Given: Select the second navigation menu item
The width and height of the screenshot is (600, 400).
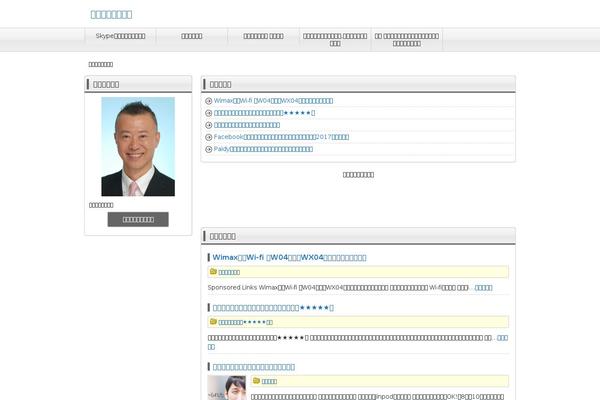Looking at the screenshot, I should tap(192, 36).
